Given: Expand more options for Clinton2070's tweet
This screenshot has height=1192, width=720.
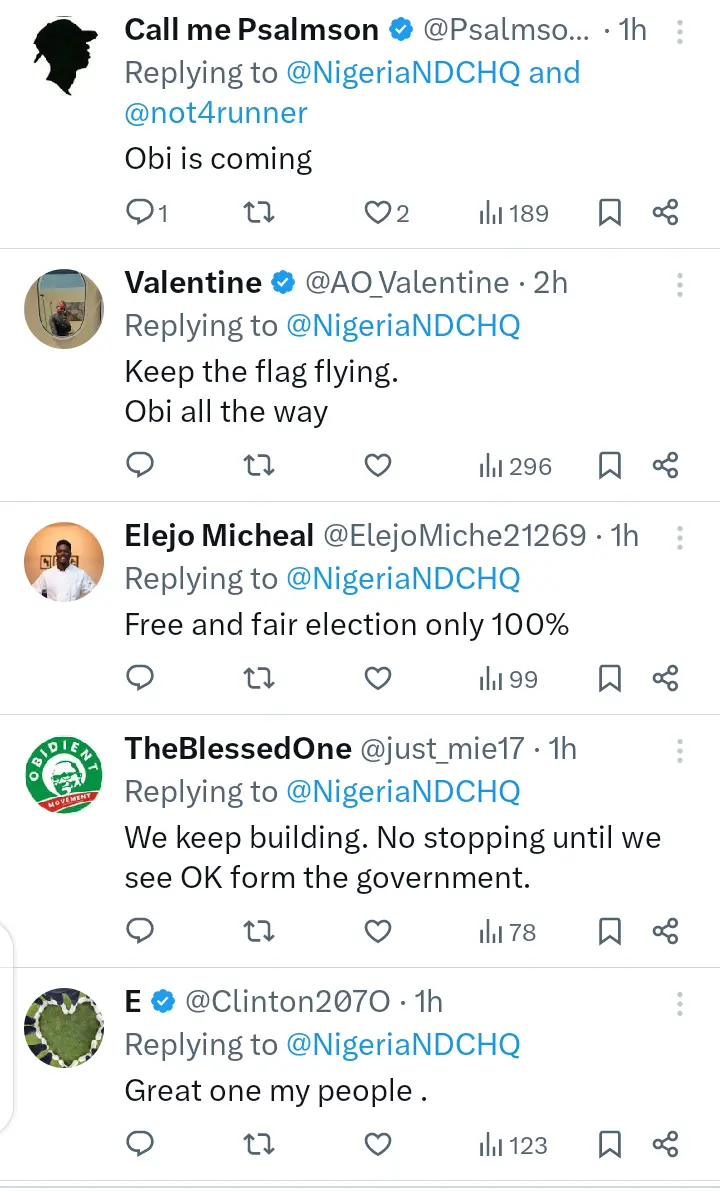Looking at the screenshot, I should (x=679, y=1003).
